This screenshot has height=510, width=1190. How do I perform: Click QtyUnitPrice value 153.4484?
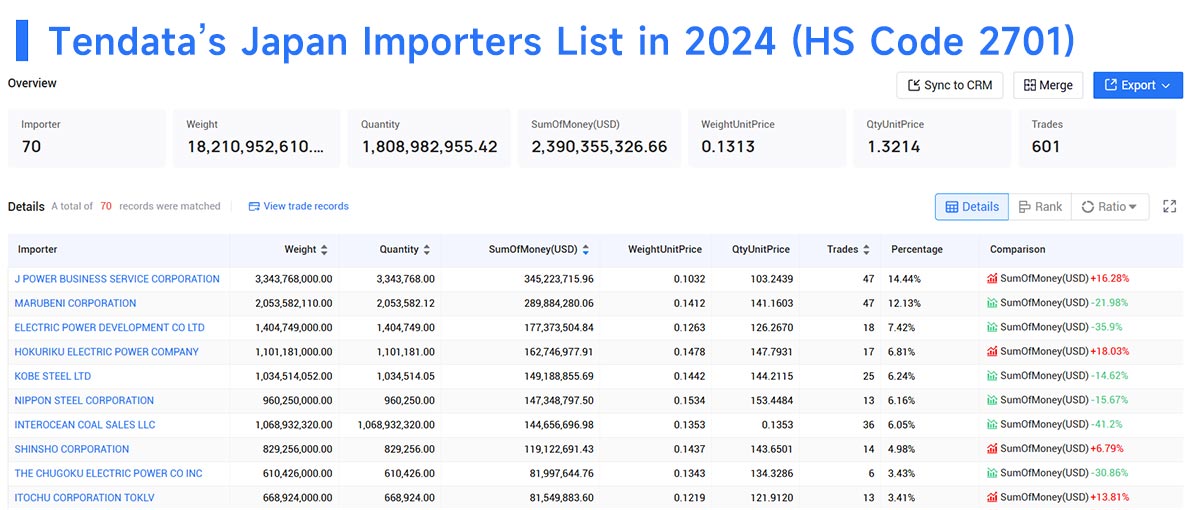click(771, 400)
